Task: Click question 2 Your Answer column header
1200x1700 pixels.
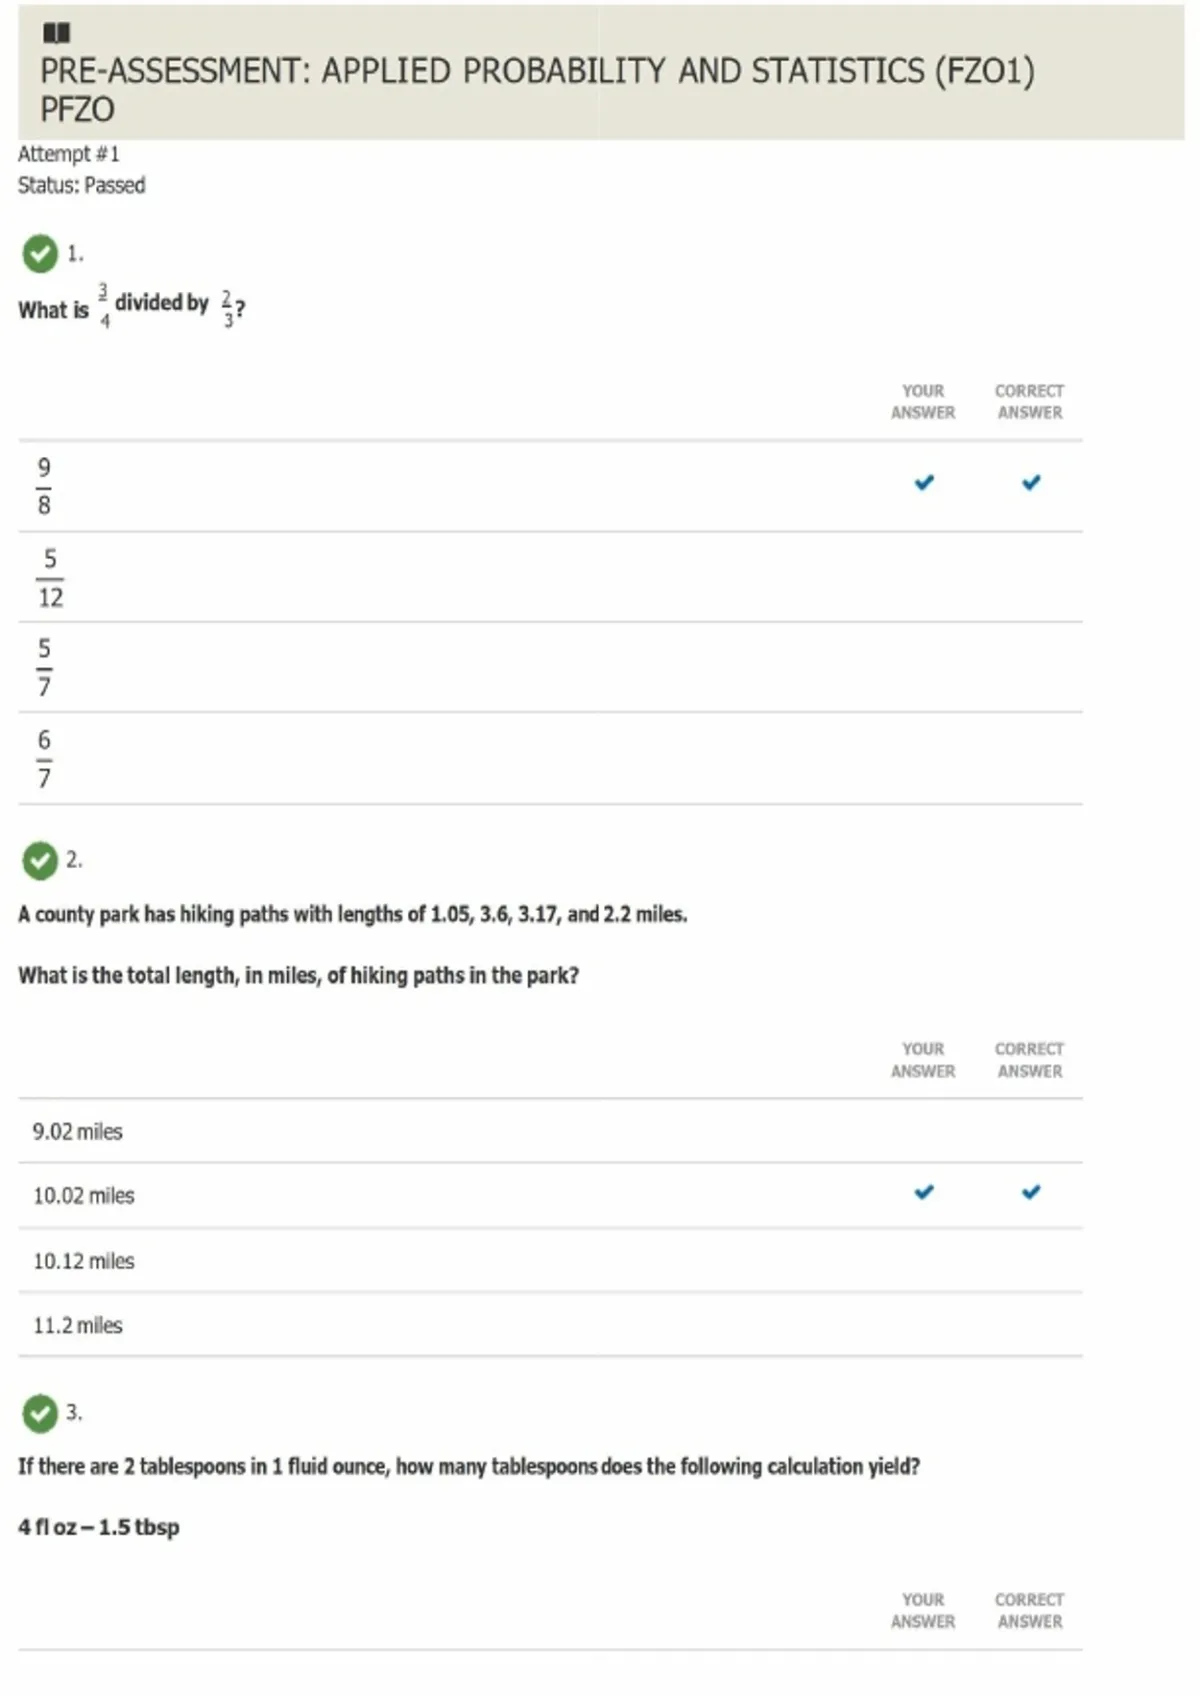Action: point(923,1060)
